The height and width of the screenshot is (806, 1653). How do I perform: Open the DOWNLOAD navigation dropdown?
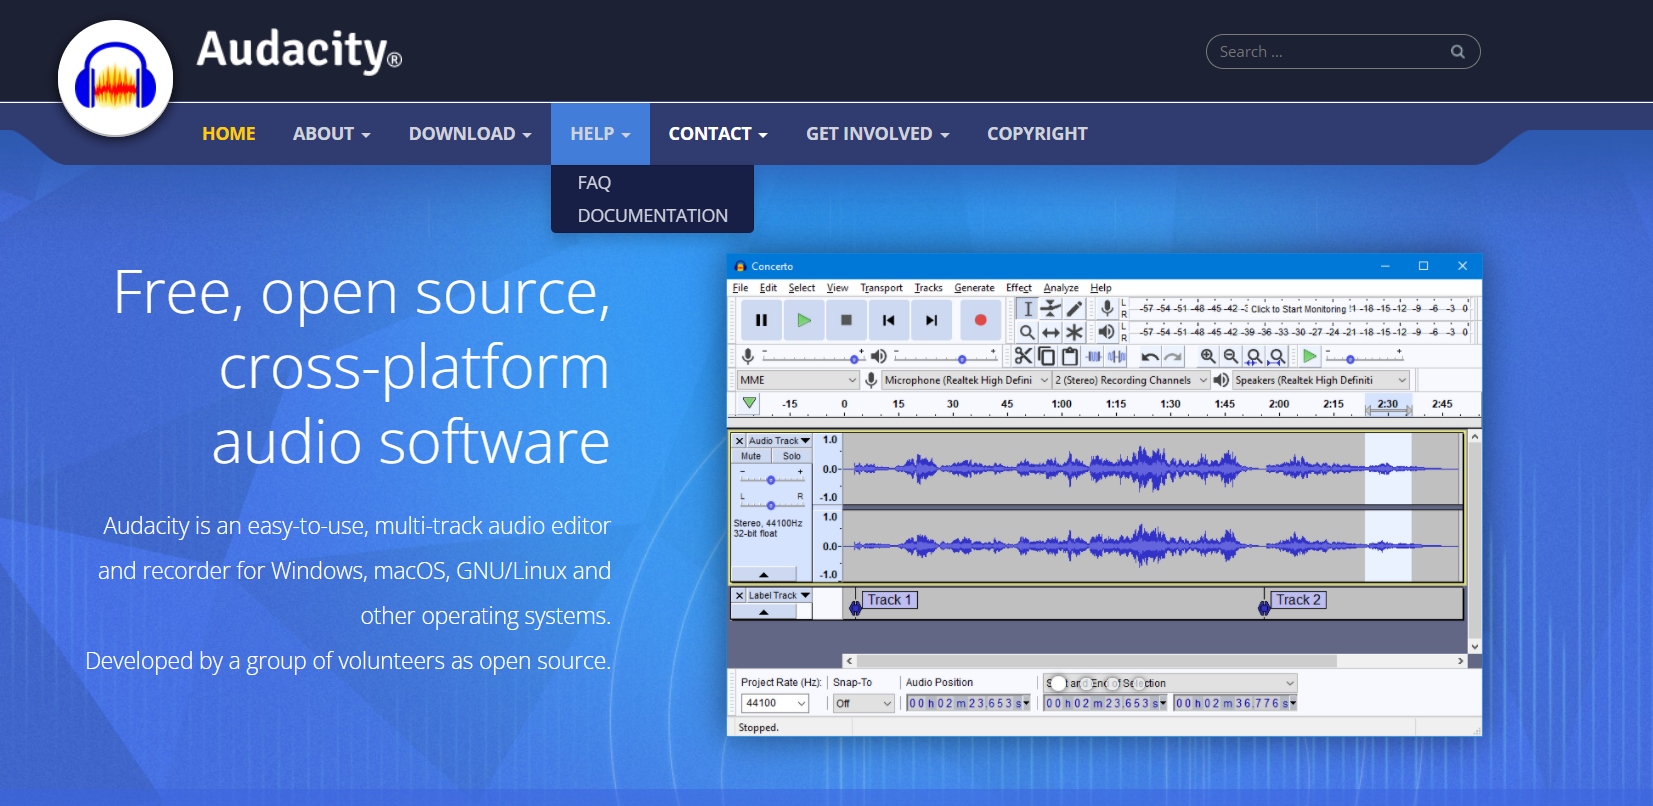click(x=469, y=134)
